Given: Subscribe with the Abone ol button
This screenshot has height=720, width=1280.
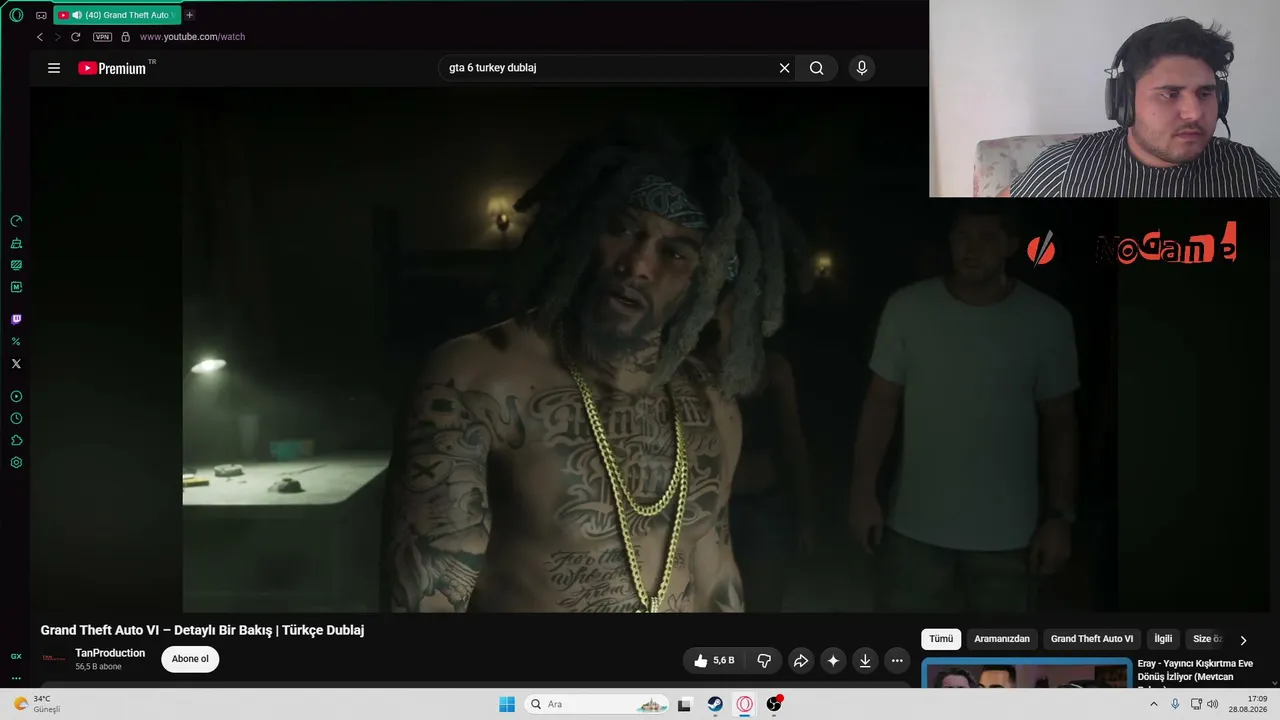Looking at the screenshot, I should (190, 659).
